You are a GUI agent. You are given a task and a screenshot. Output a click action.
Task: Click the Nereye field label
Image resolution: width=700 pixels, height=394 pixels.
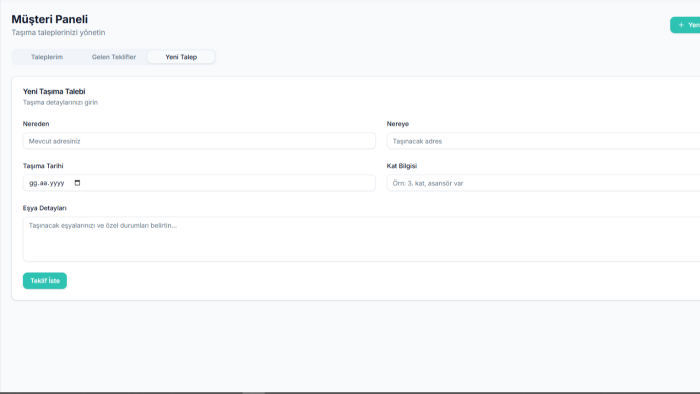point(398,124)
